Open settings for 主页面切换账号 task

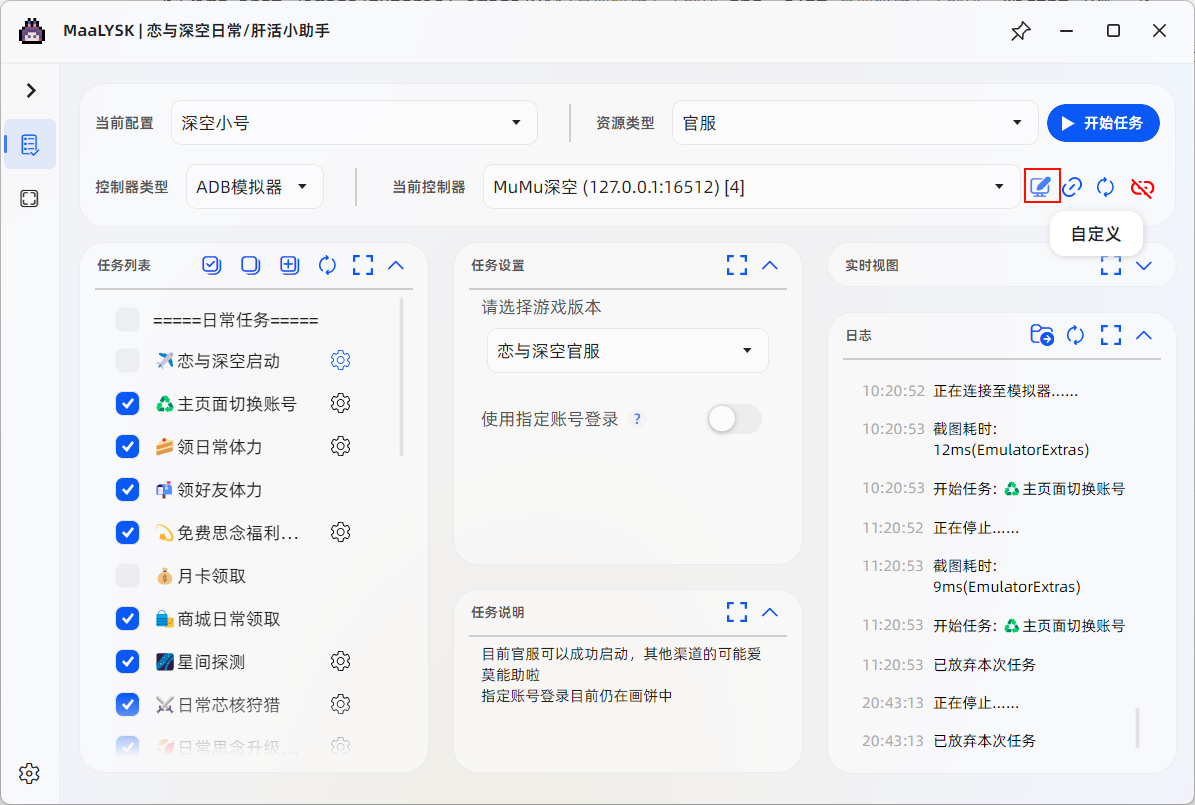[x=341, y=402]
